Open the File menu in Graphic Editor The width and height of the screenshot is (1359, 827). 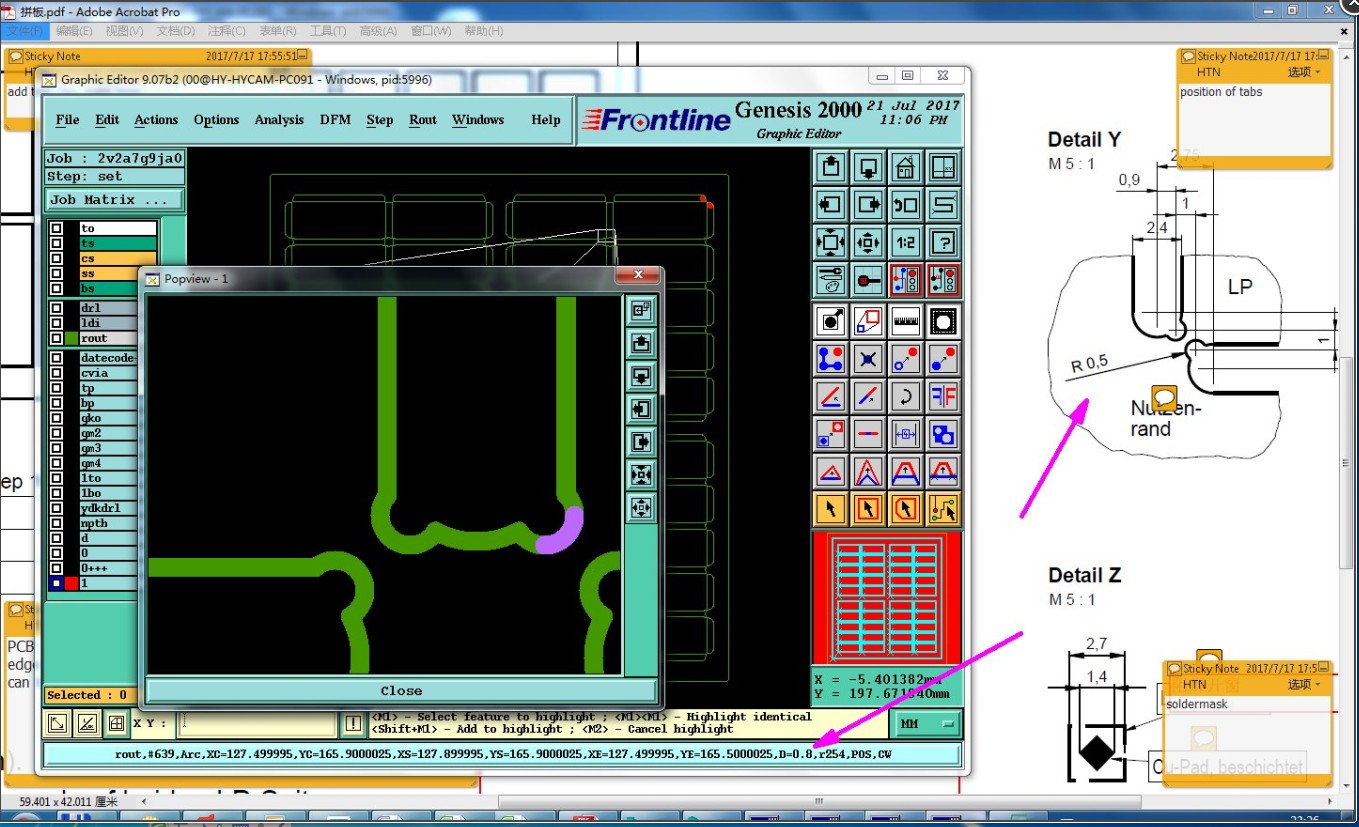tap(67, 120)
